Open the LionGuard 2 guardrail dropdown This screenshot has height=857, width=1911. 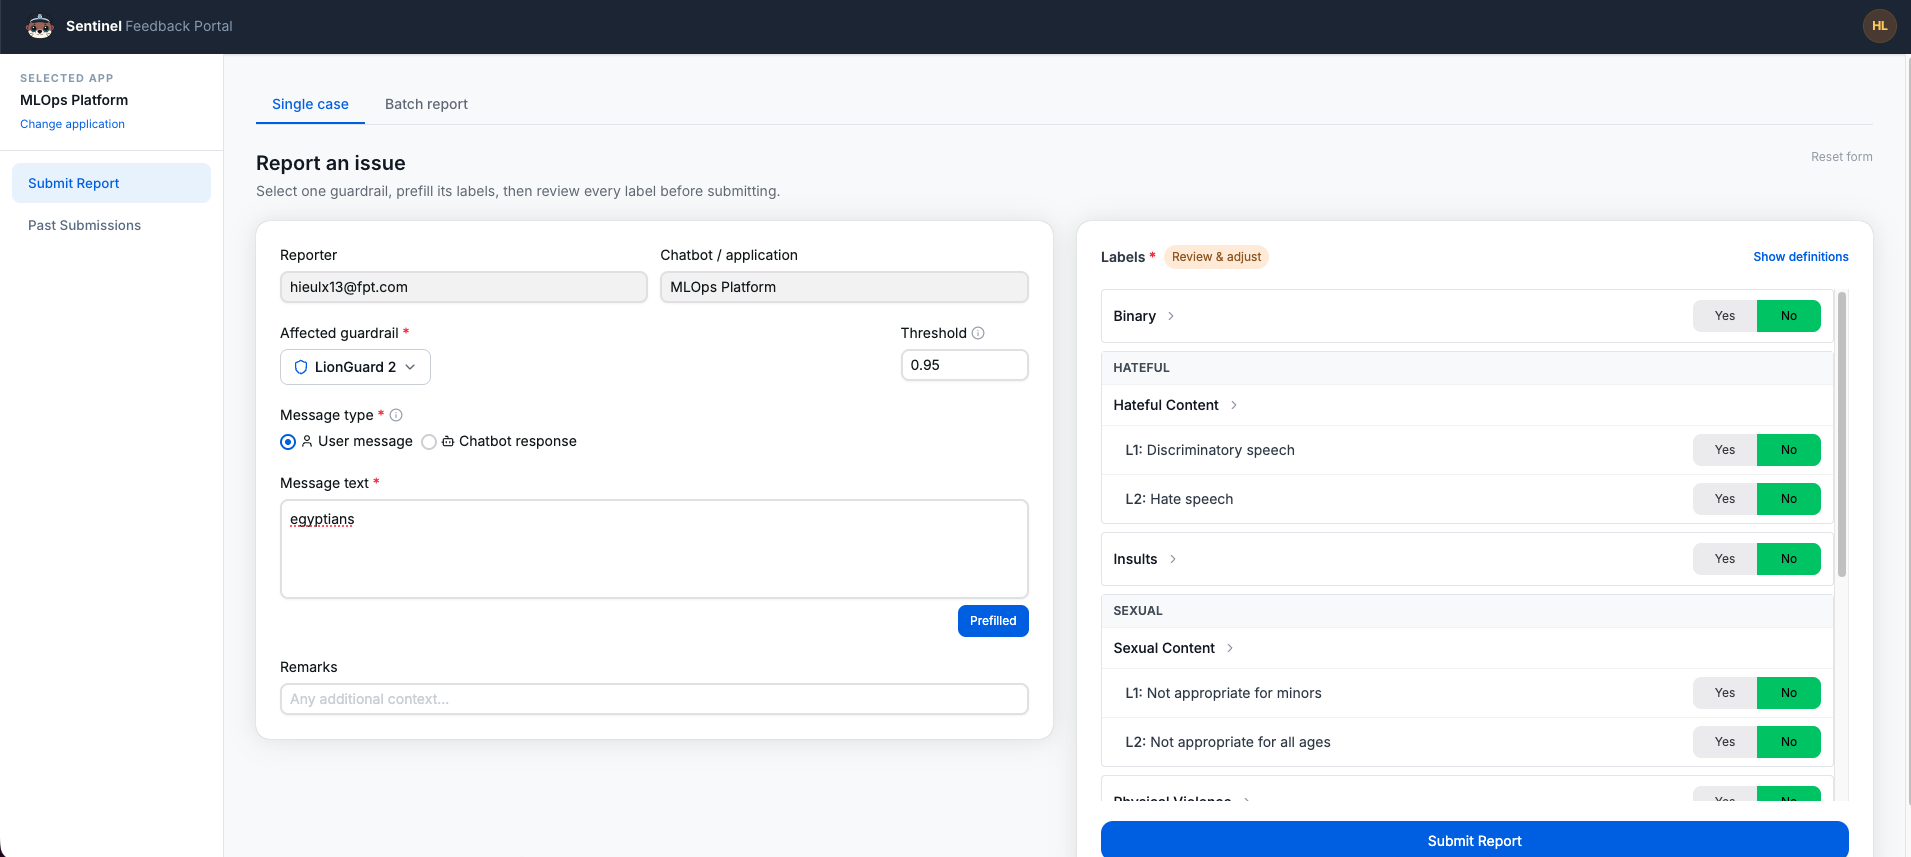pos(355,367)
